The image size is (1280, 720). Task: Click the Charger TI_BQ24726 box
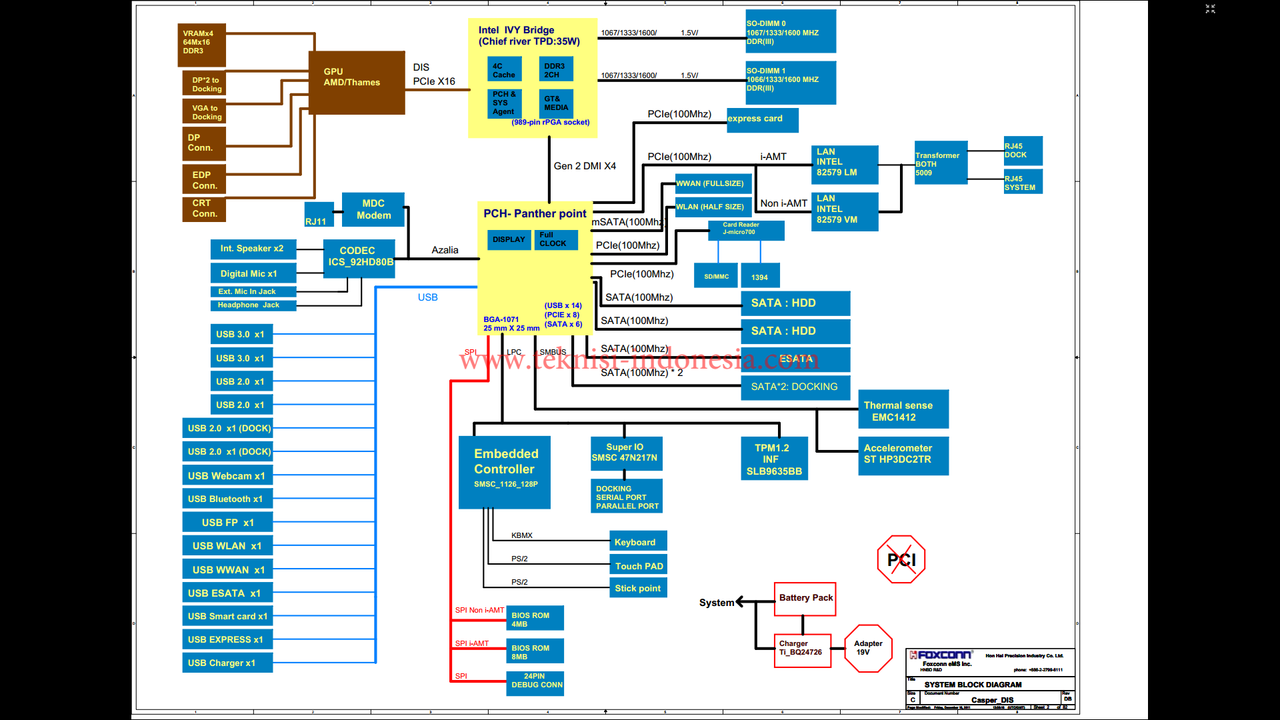(803, 649)
